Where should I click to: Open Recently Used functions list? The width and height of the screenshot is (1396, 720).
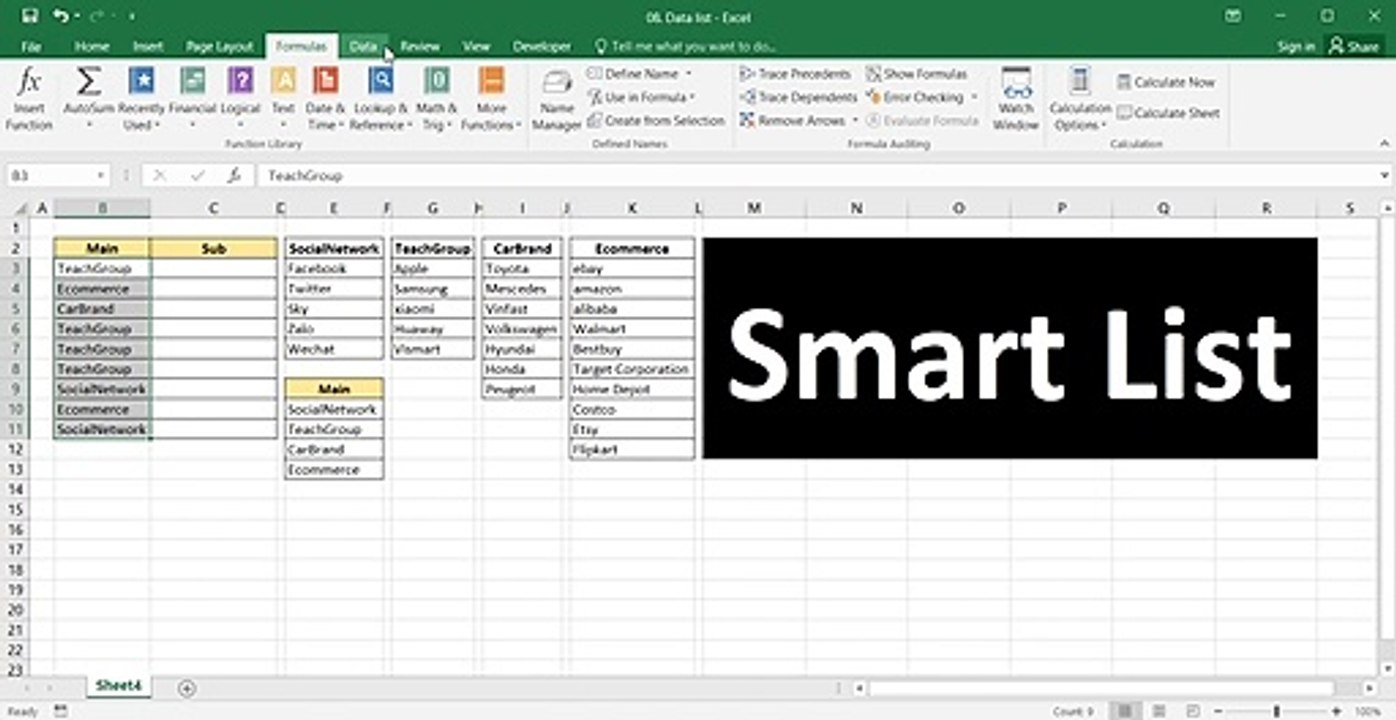[141, 99]
